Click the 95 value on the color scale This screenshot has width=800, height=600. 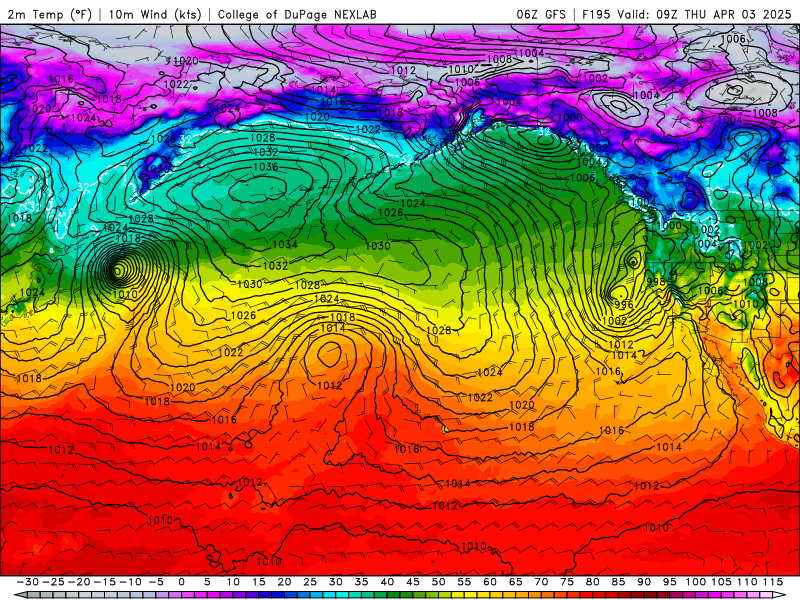click(669, 582)
